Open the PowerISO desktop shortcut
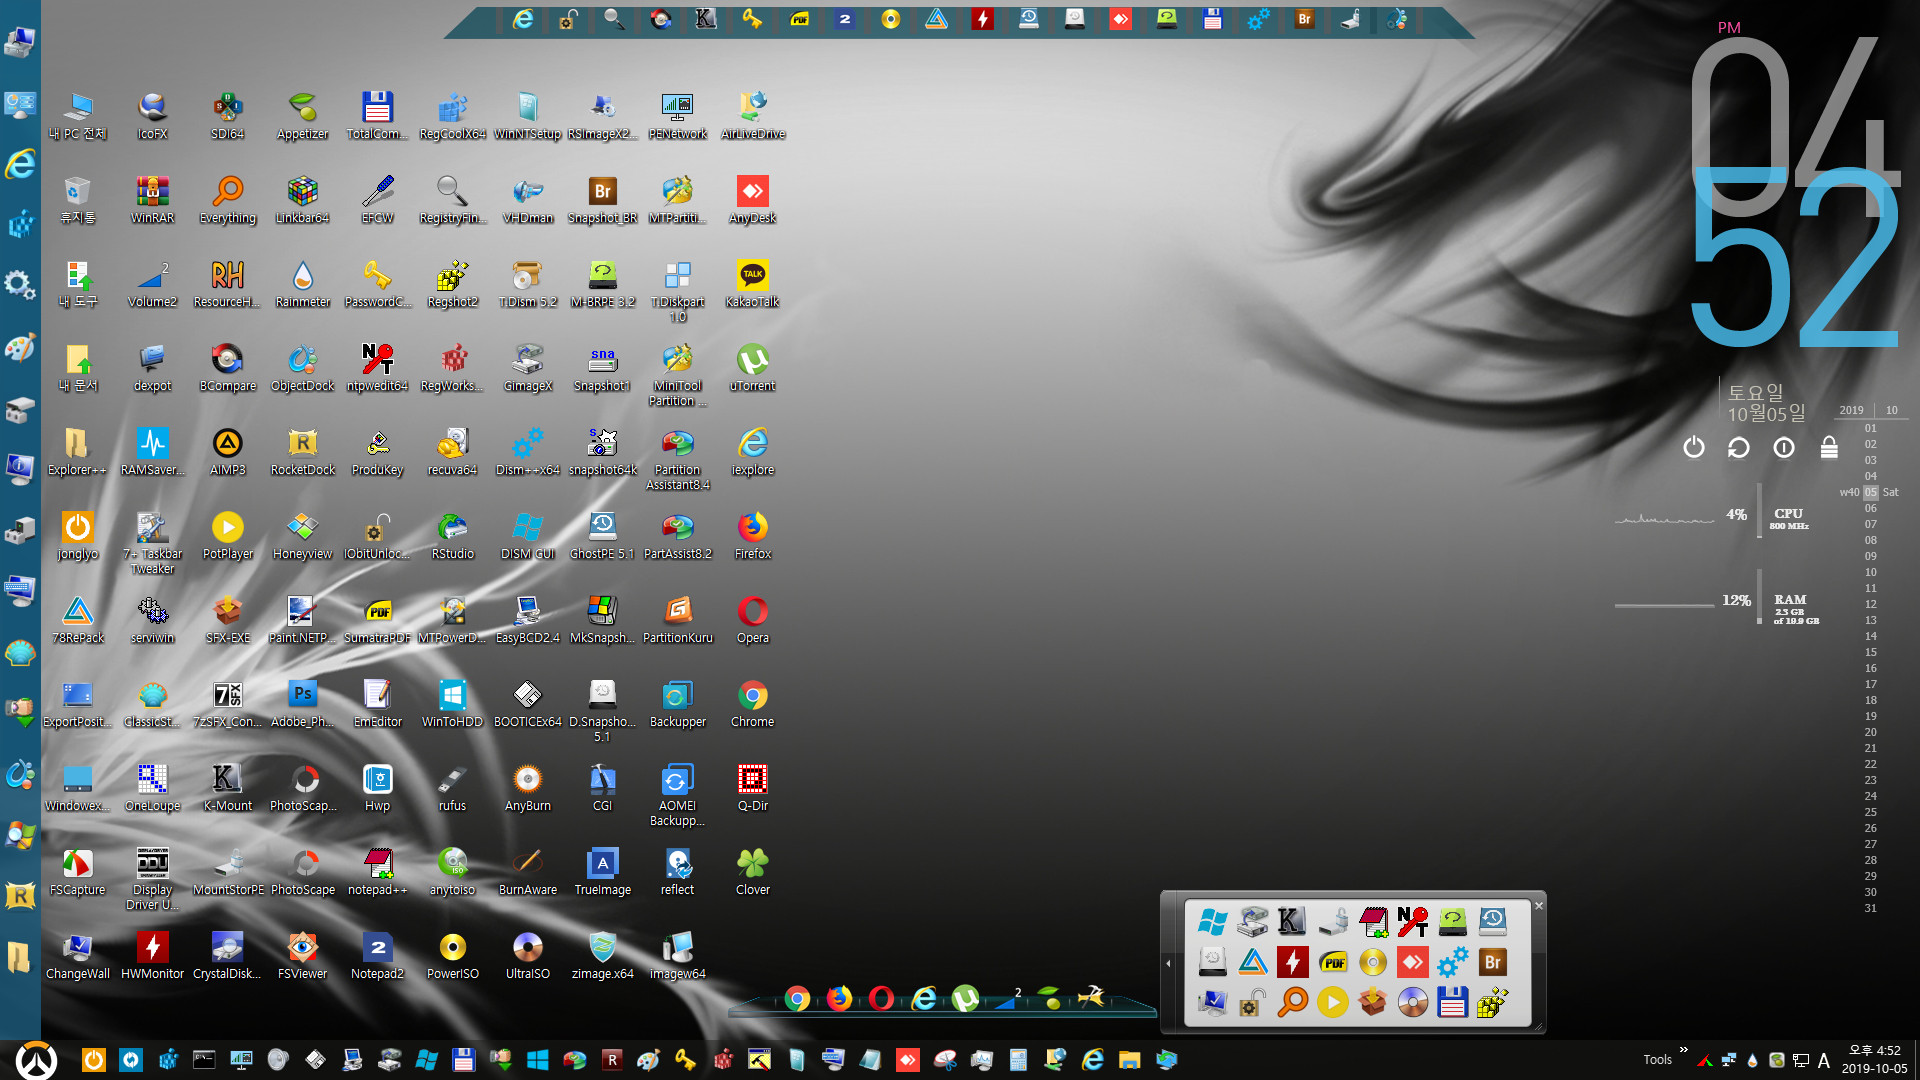Viewport: 1920px width, 1080px height. coord(452,955)
